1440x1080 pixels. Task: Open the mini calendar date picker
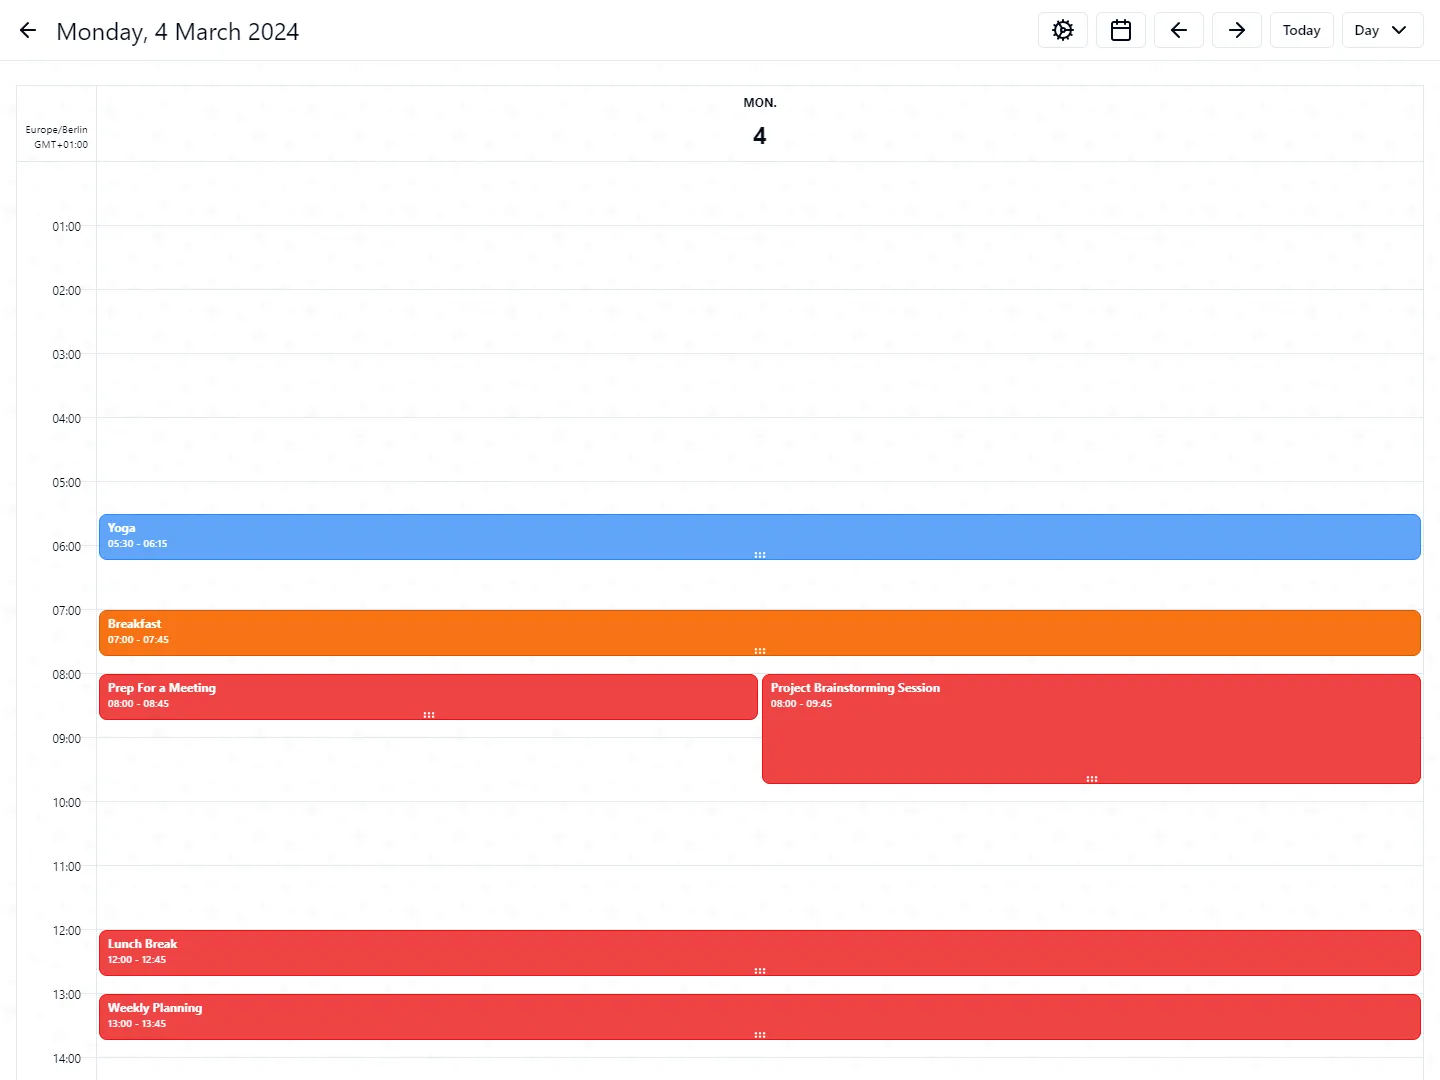1120,30
